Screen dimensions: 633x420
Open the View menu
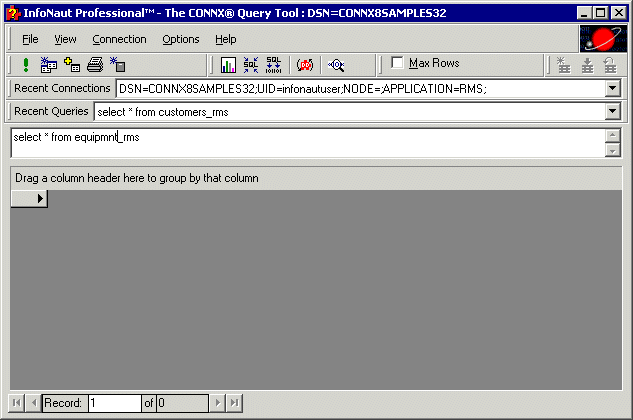[65, 39]
